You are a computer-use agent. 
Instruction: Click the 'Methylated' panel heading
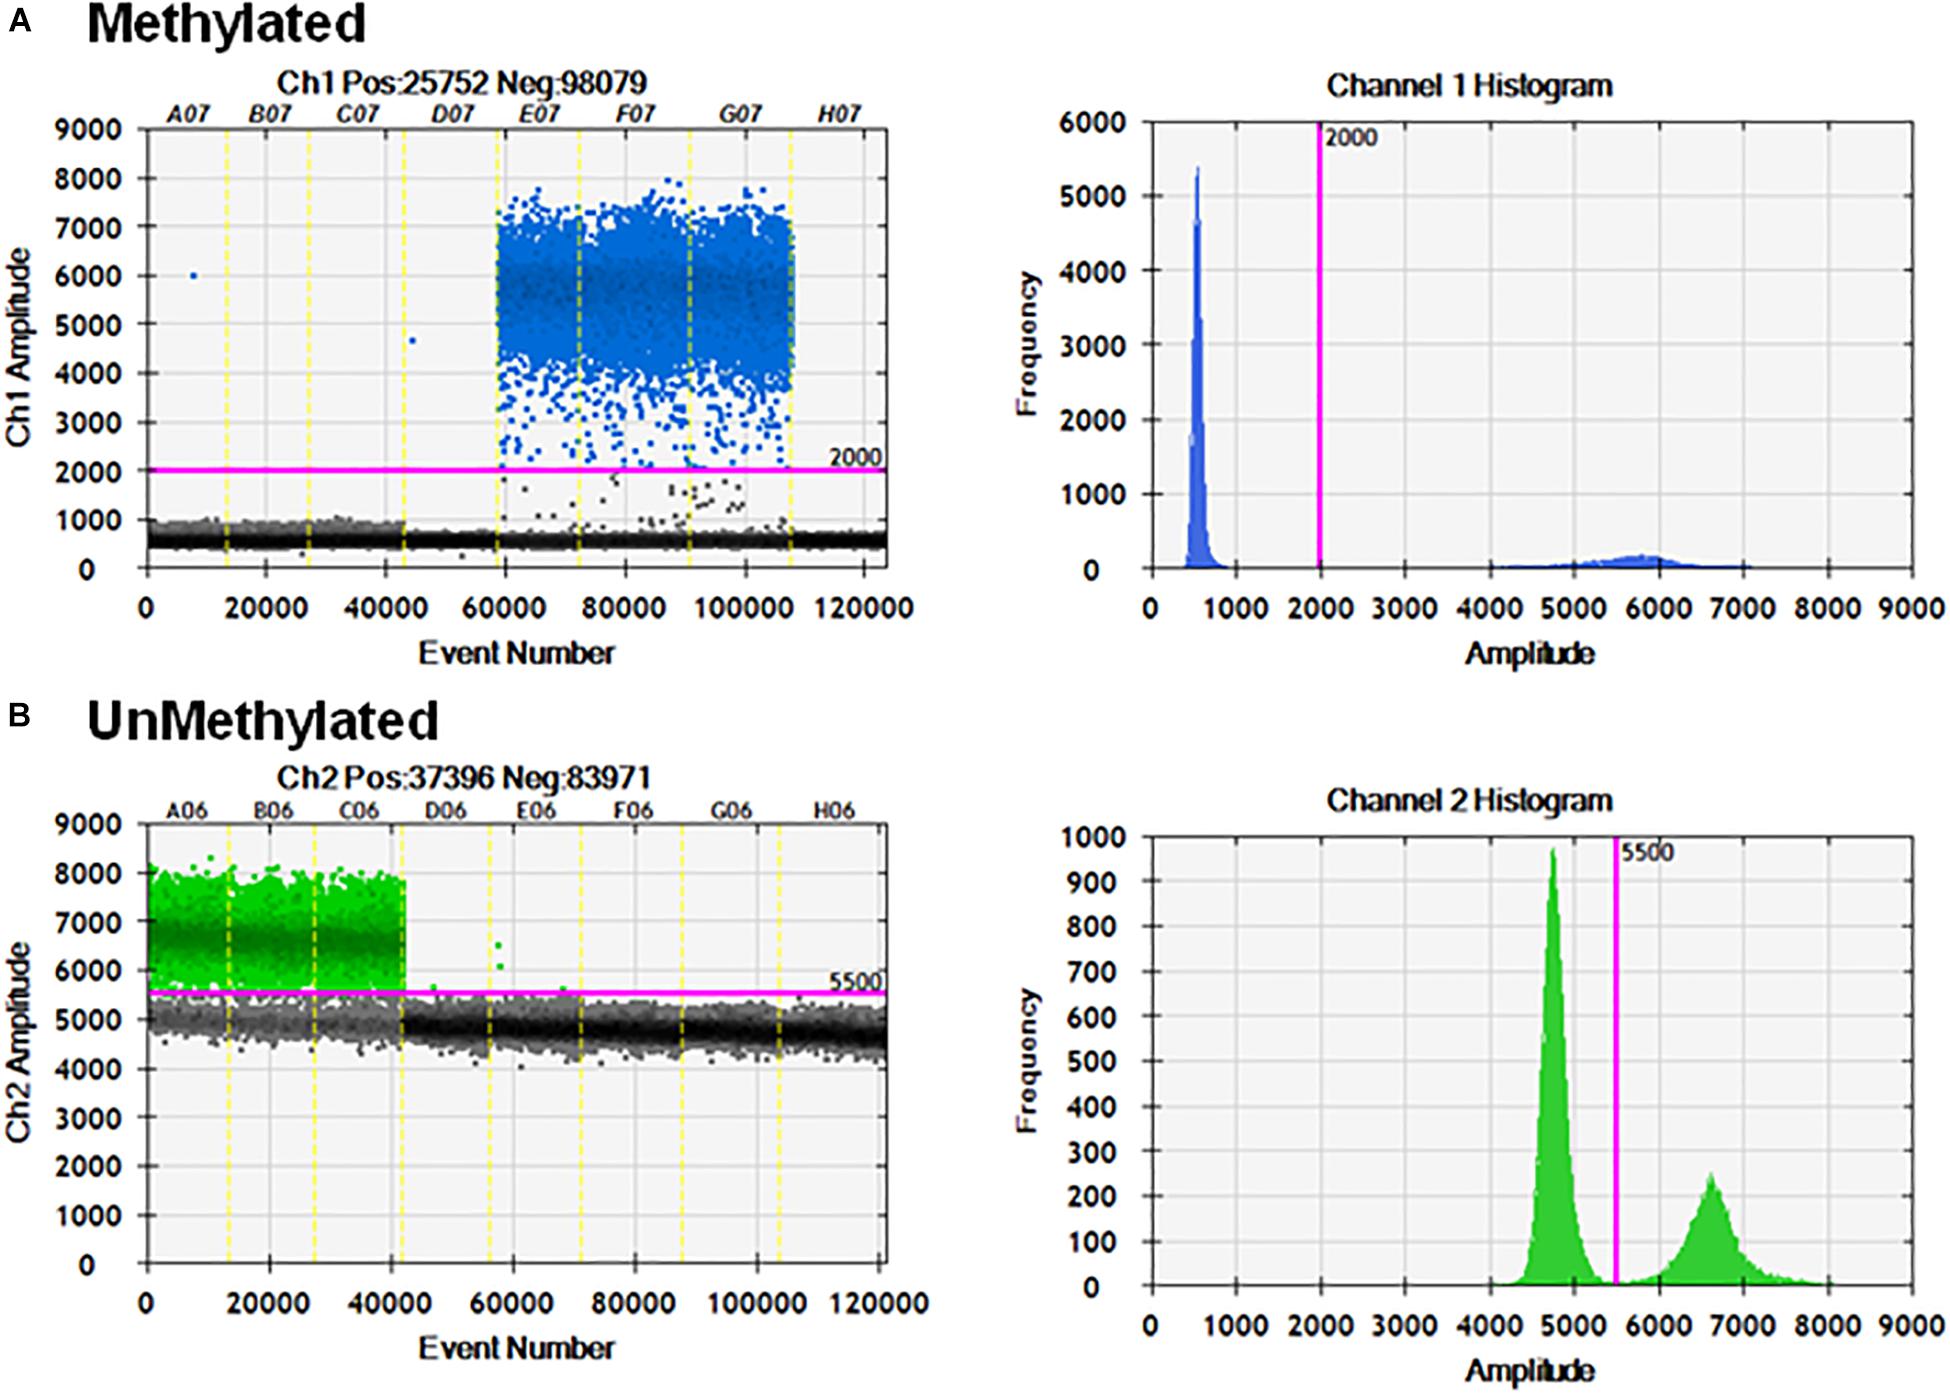click(x=226, y=24)
